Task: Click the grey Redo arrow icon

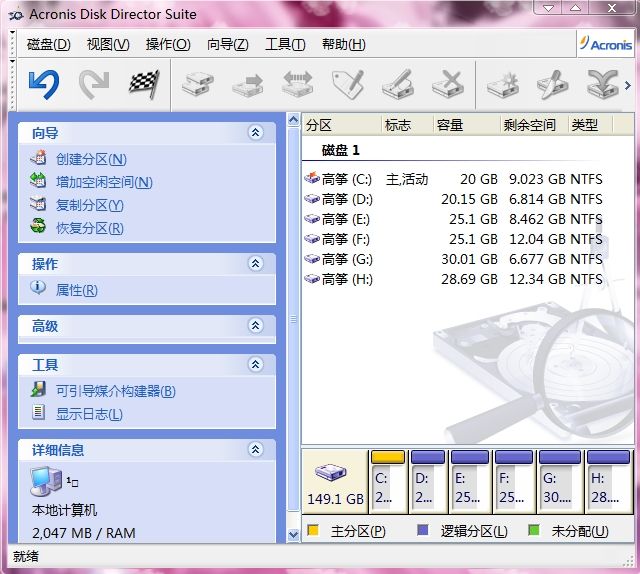Action: point(93,85)
